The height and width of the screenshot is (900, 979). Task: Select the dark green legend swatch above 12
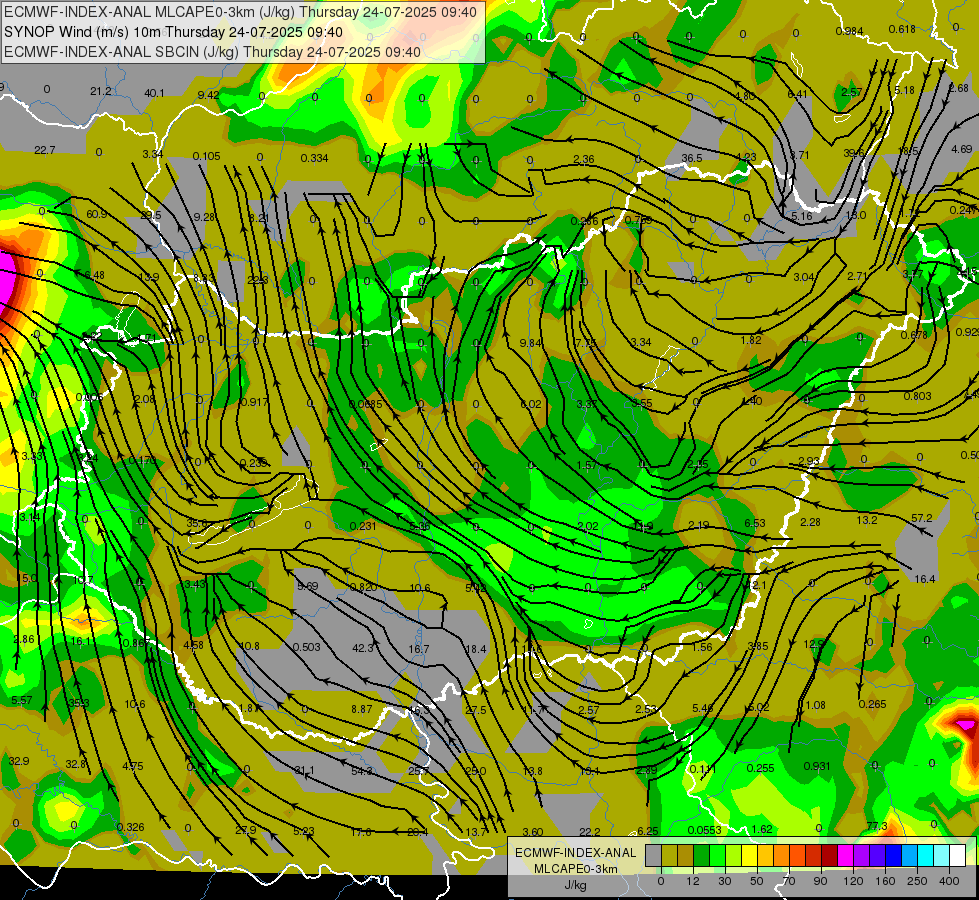tap(702, 855)
